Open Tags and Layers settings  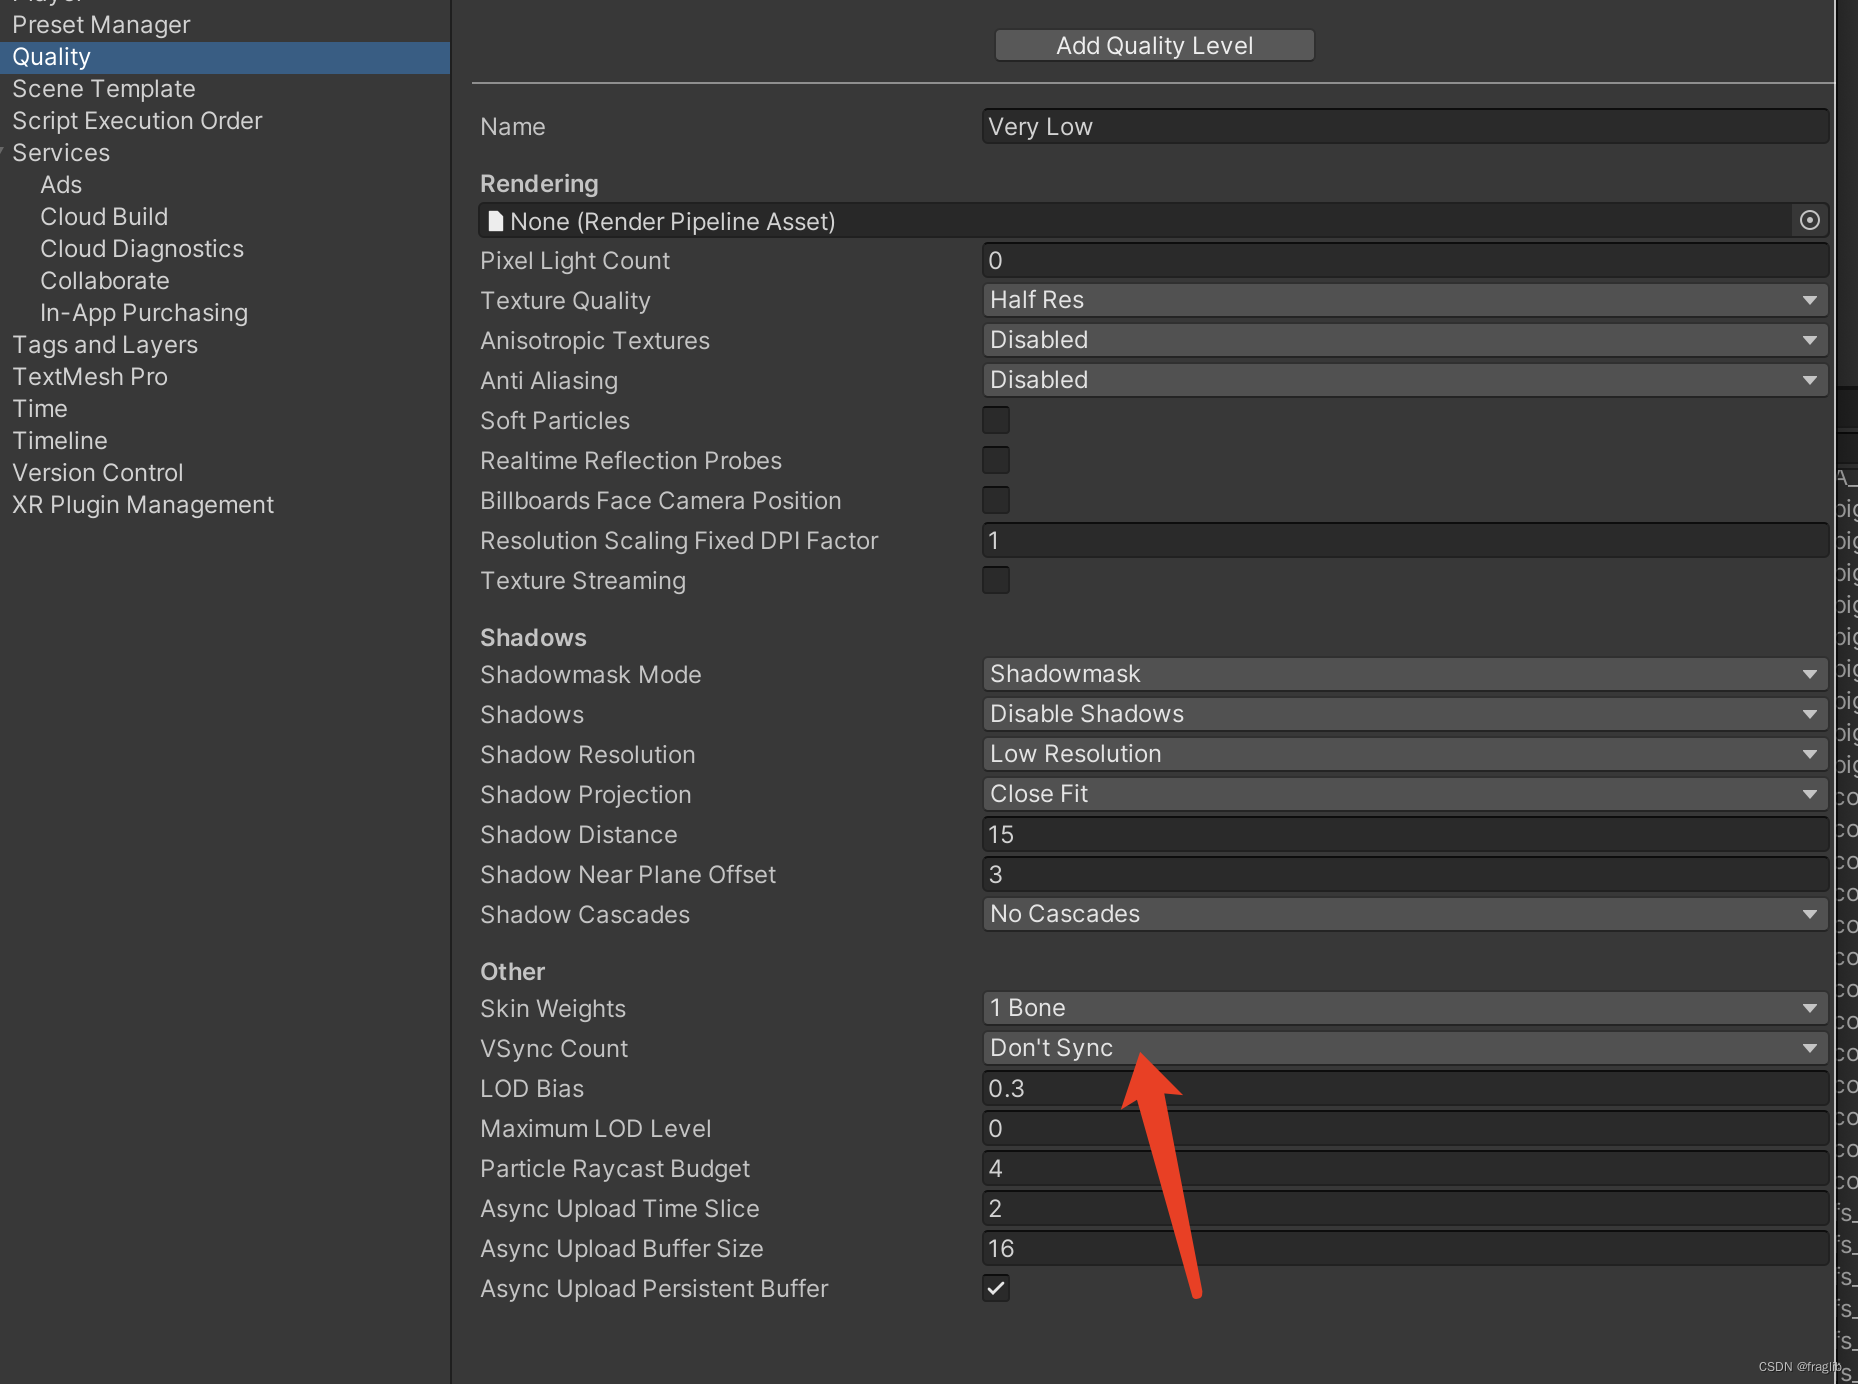click(x=105, y=345)
